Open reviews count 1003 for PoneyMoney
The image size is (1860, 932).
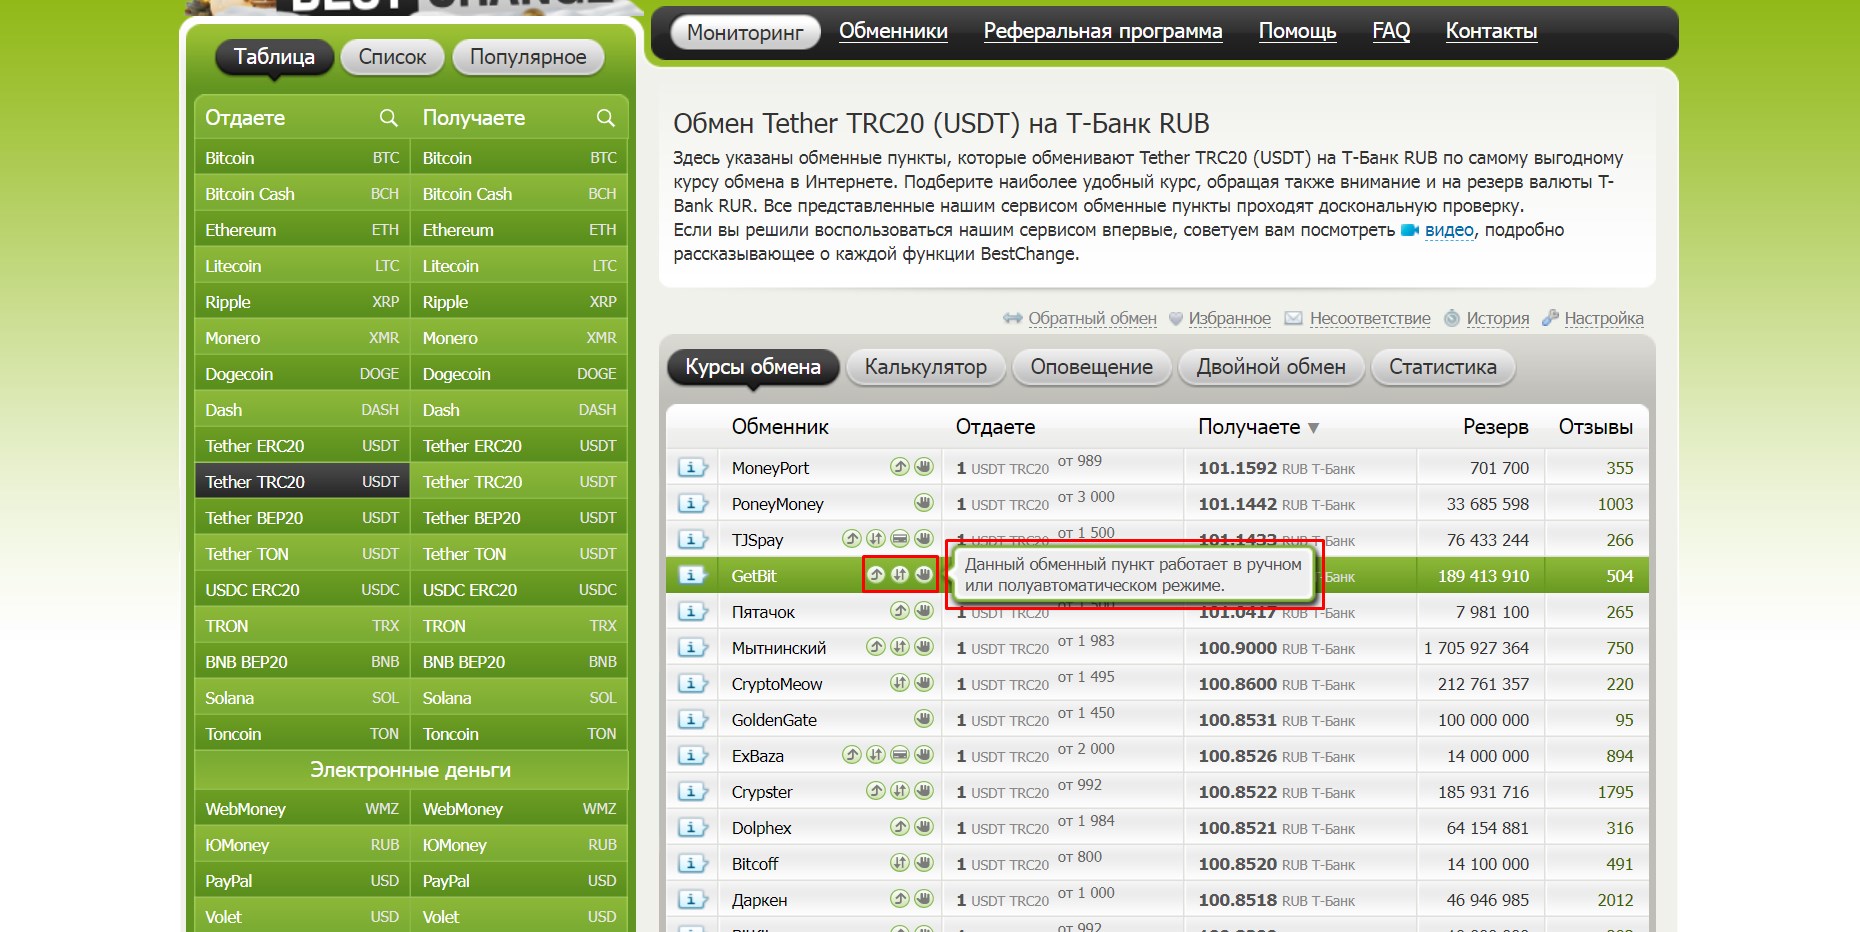tap(1615, 504)
